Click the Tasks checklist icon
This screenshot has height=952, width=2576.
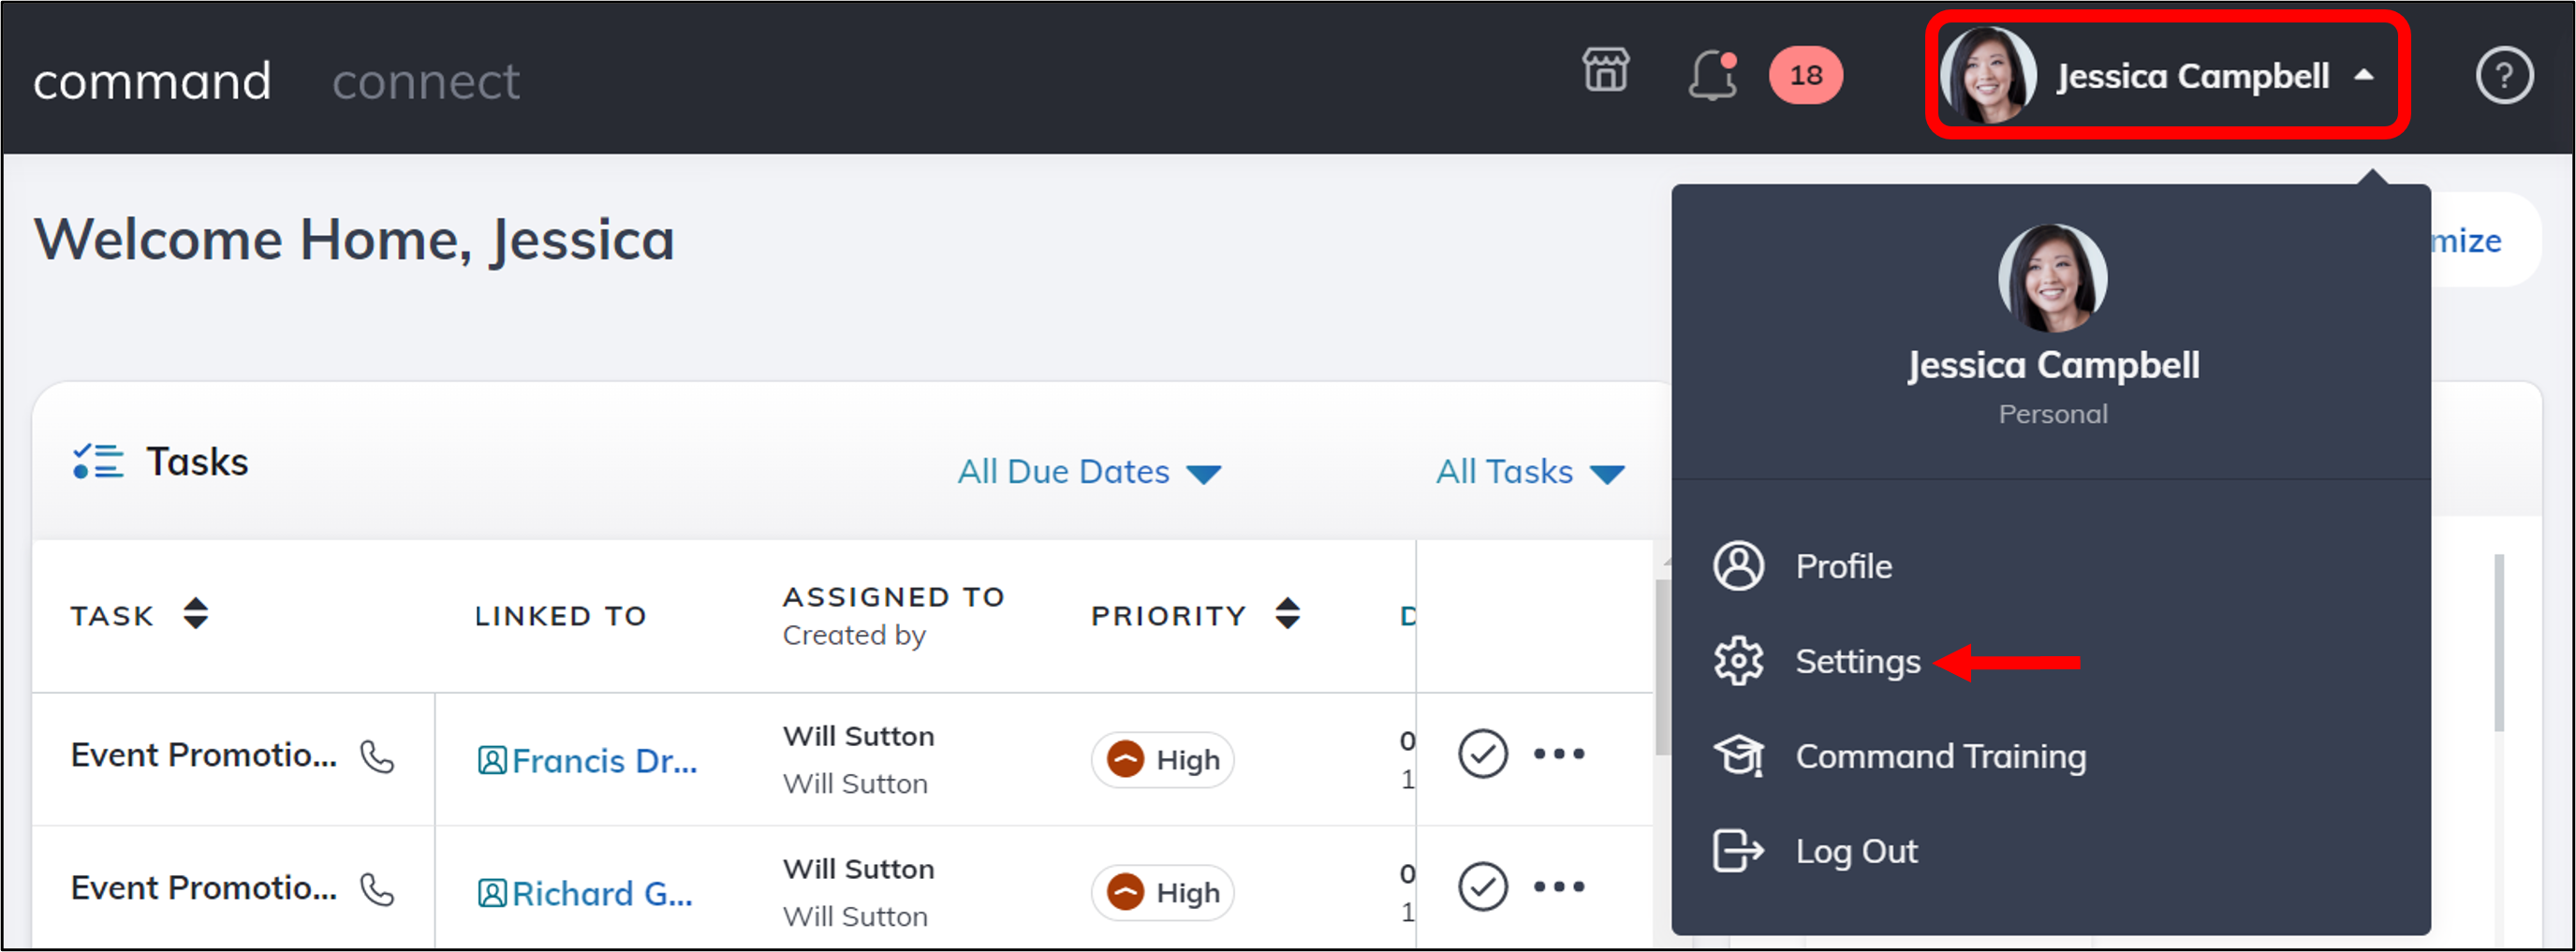click(x=98, y=462)
